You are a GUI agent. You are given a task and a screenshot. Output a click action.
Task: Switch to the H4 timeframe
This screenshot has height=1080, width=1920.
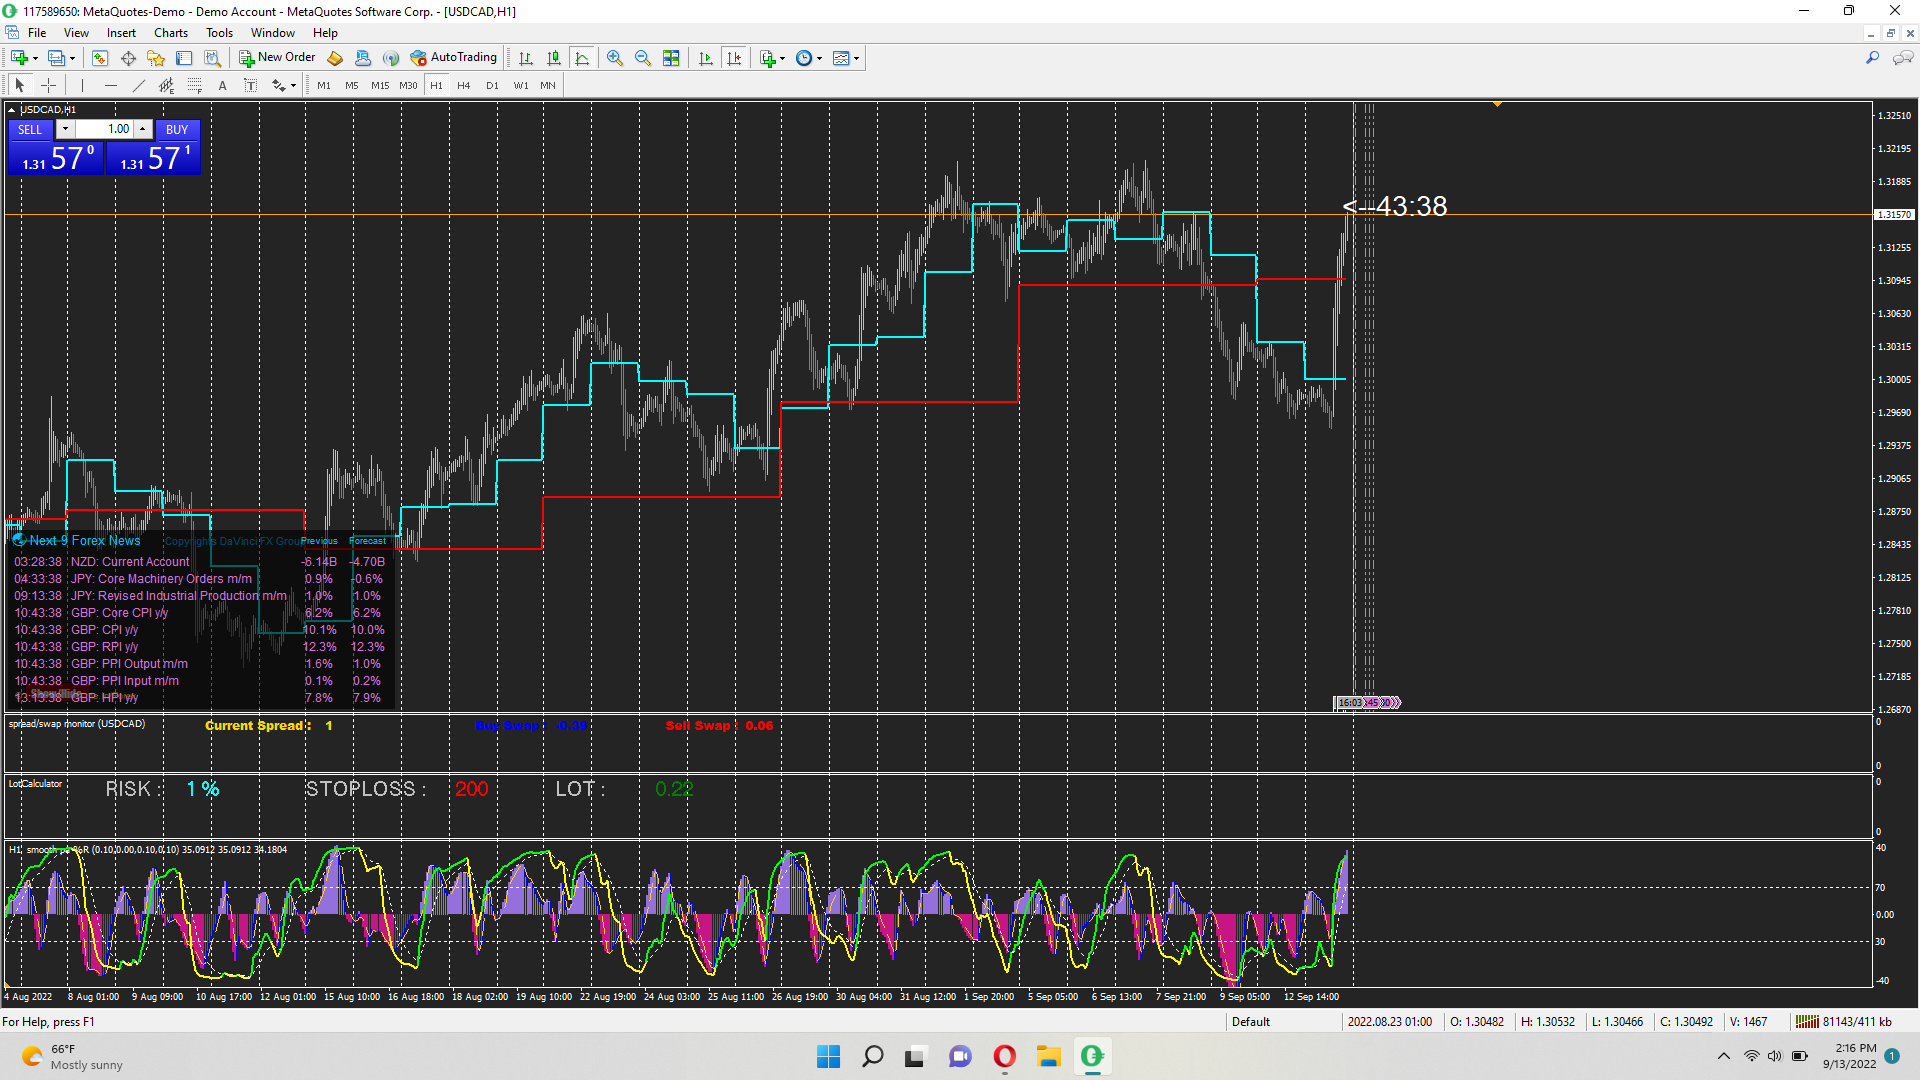(463, 85)
